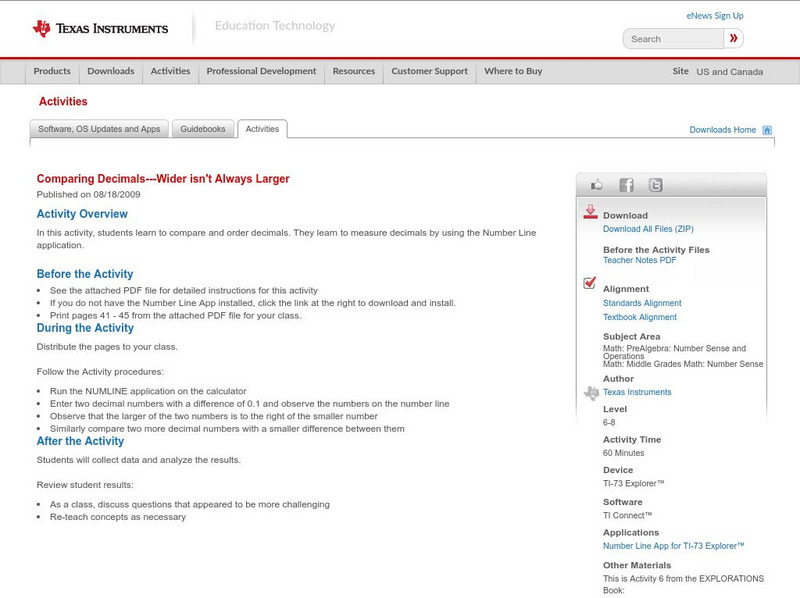Image resolution: width=800 pixels, height=598 pixels.
Task: Click the home icon beside Downloads Home
Action: [x=767, y=130]
